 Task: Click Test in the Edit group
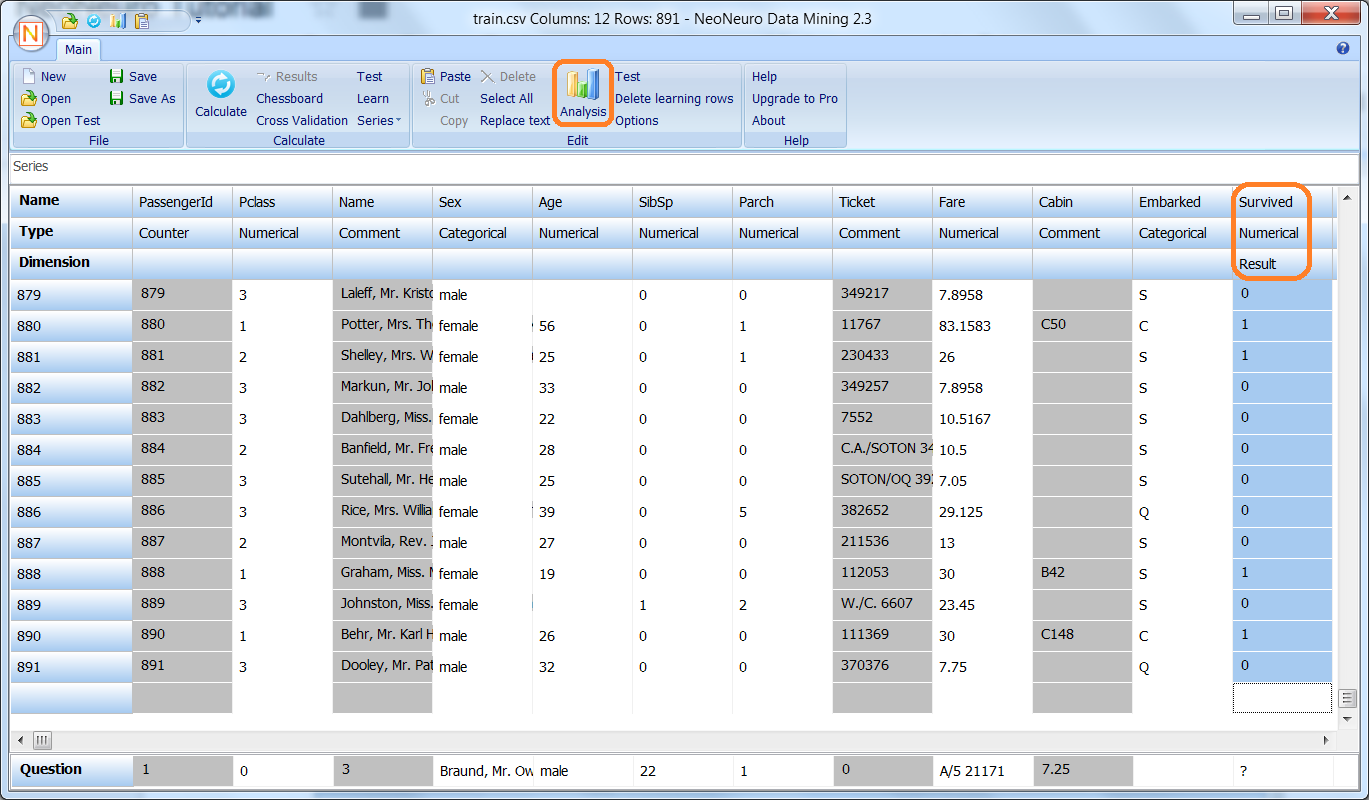[628, 76]
